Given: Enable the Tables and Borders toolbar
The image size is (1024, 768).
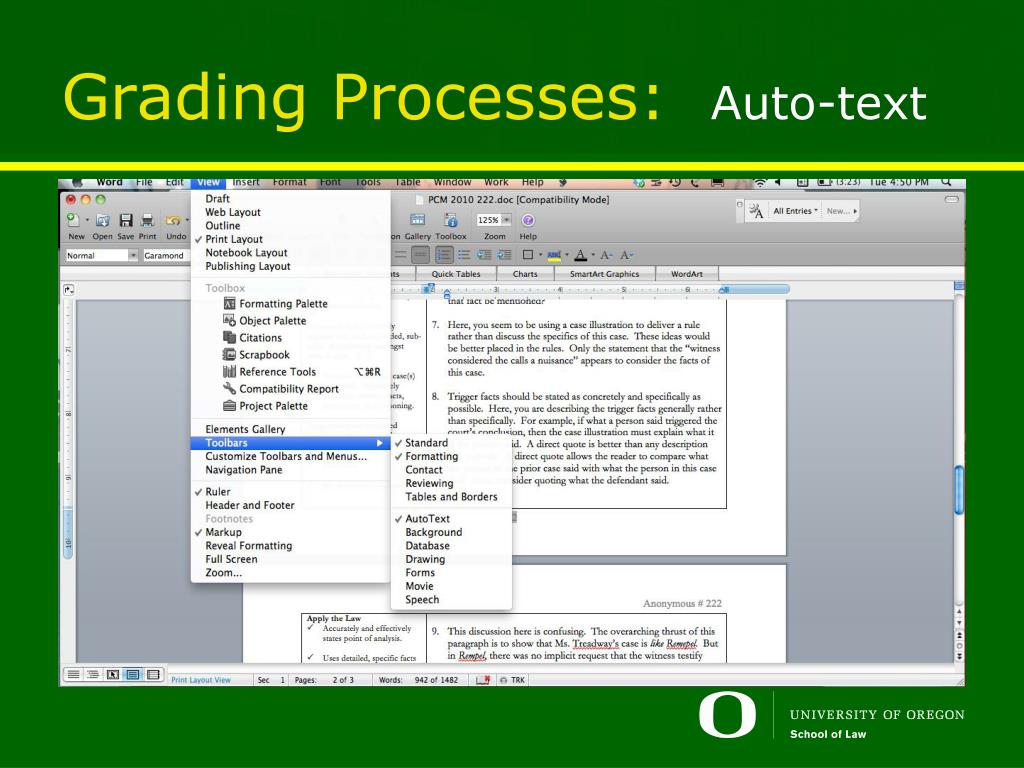Looking at the screenshot, I should [451, 496].
